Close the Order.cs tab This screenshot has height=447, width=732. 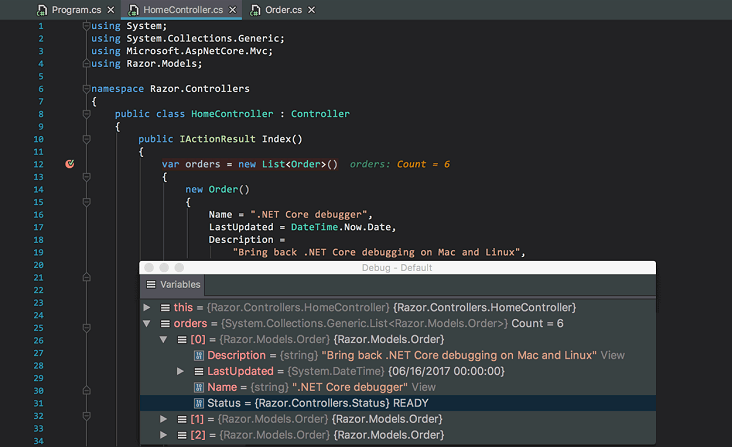tap(311, 10)
